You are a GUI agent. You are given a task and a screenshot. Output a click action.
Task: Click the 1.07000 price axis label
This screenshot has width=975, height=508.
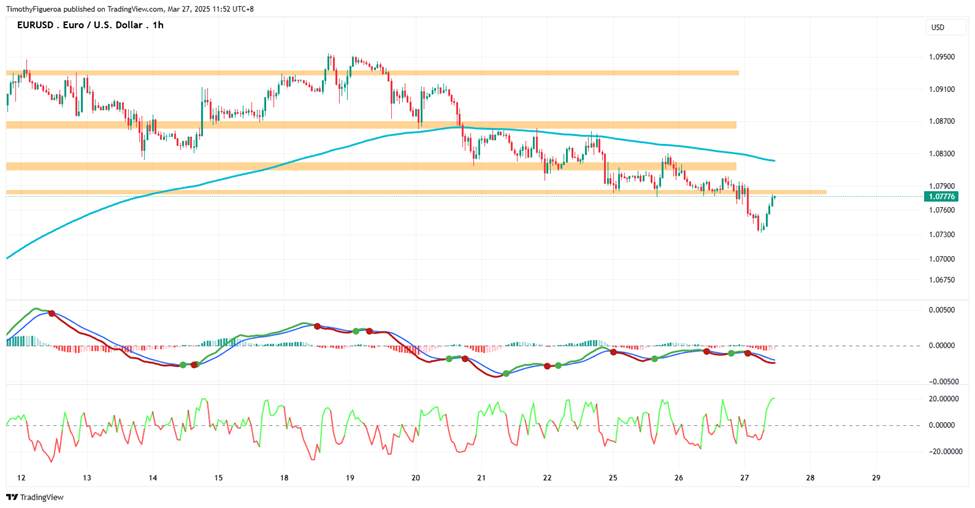tap(942, 259)
